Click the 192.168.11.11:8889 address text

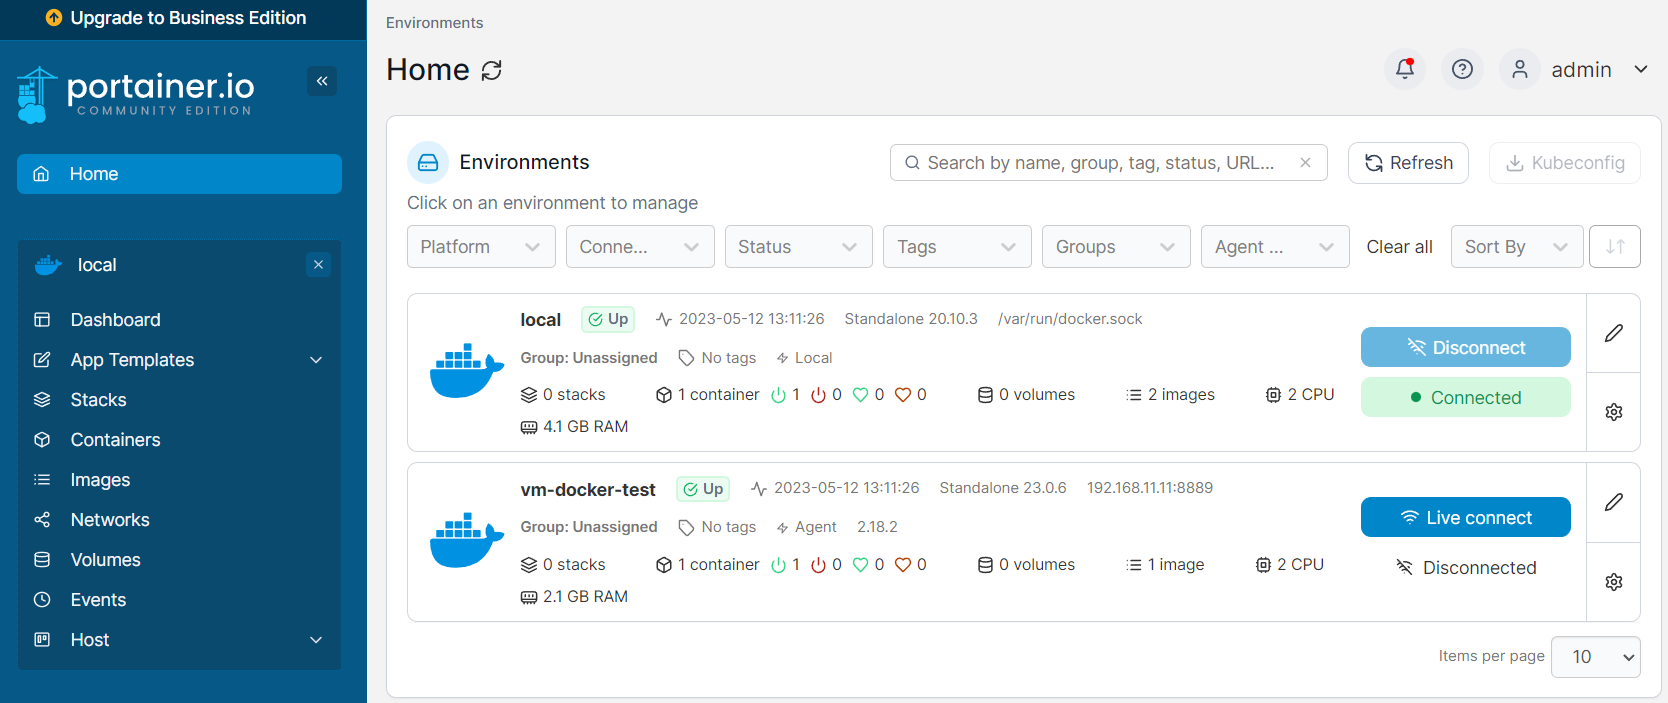click(x=1149, y=488)
